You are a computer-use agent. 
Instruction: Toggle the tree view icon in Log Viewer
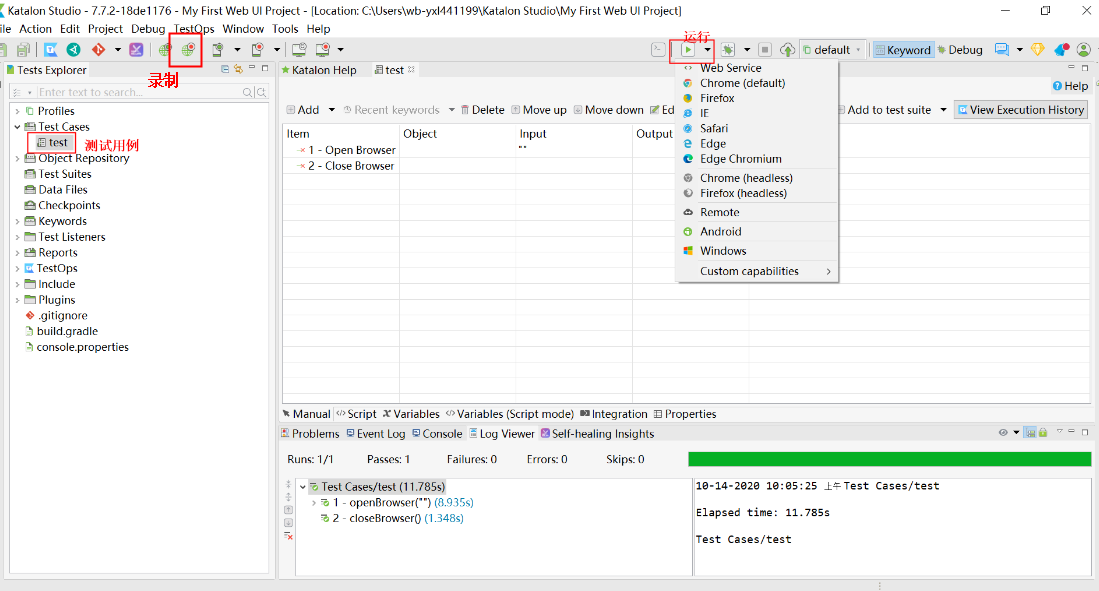[1030, 433]
